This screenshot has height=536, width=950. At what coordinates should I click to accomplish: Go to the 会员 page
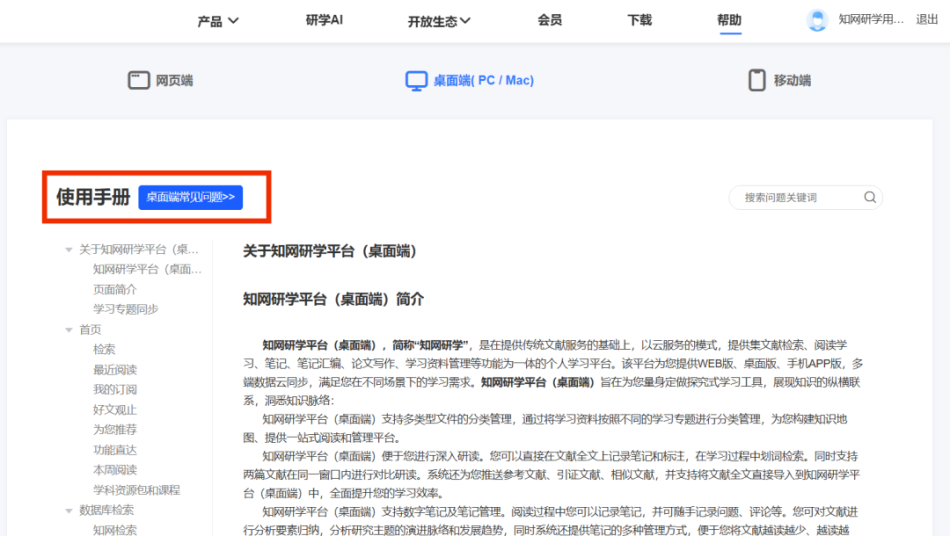pos(549,20)
